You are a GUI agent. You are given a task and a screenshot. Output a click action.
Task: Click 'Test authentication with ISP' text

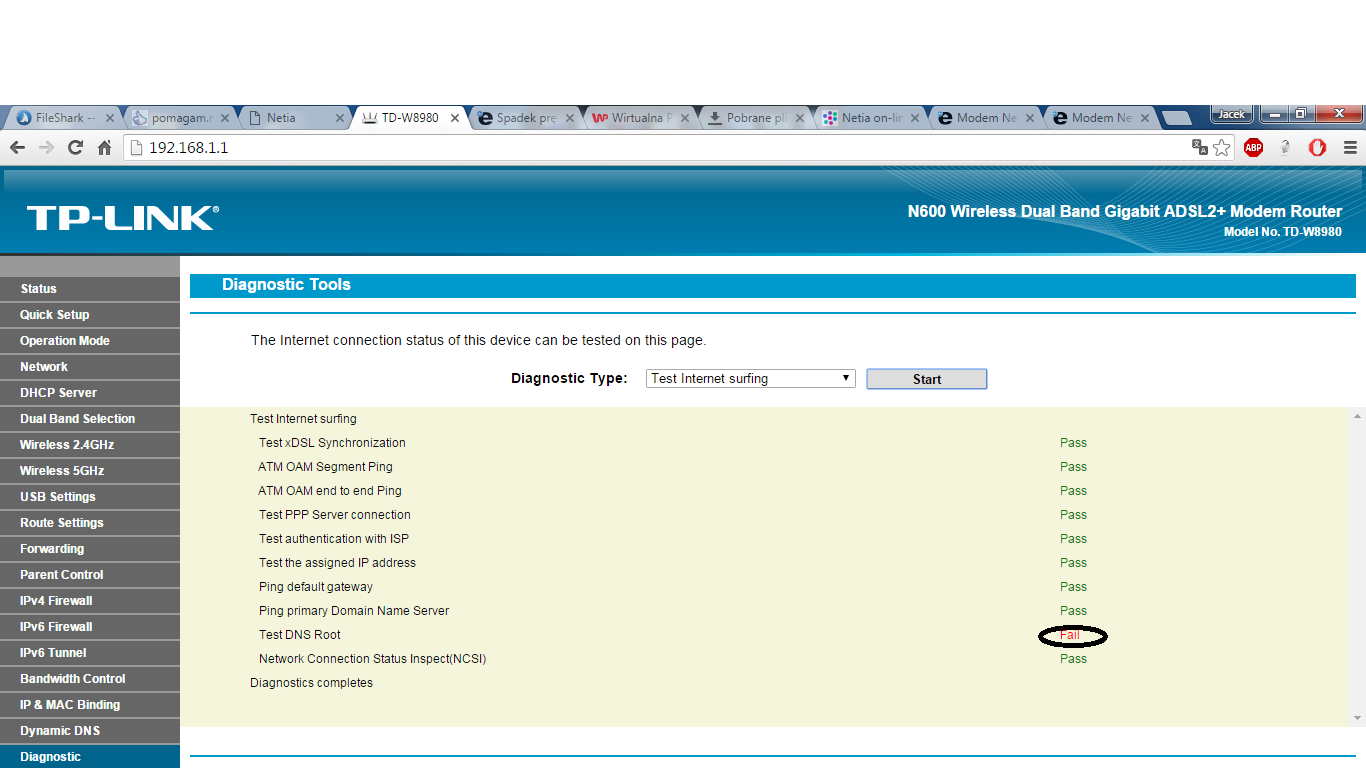pos(334,539)
